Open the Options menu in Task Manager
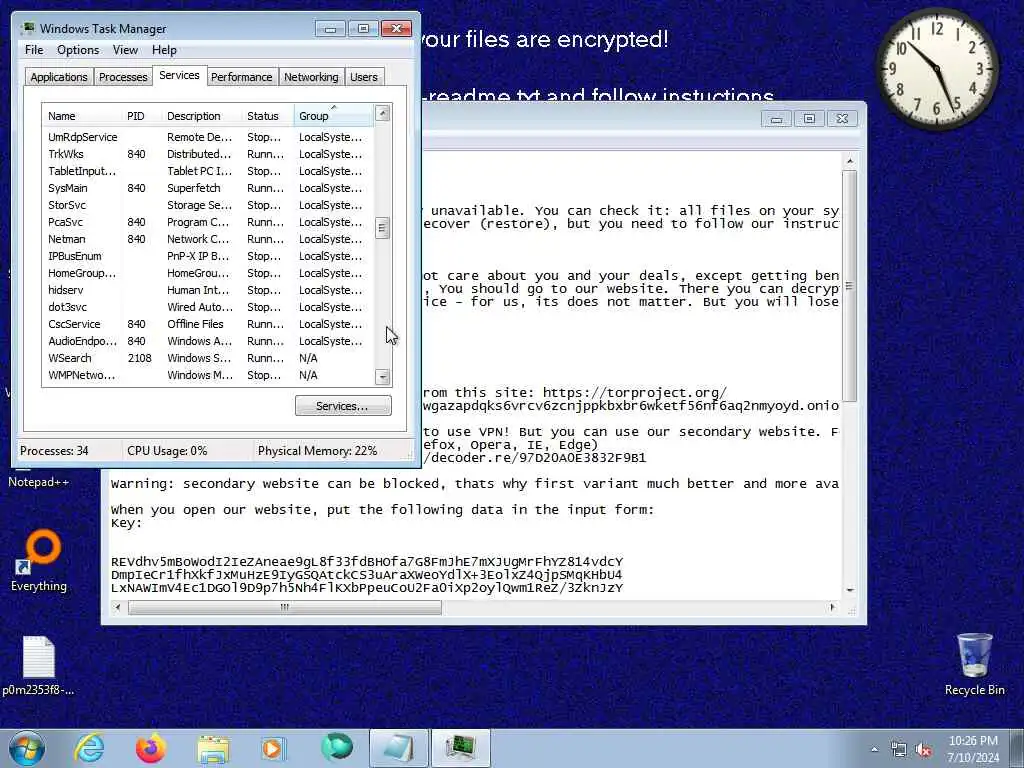 78,50
